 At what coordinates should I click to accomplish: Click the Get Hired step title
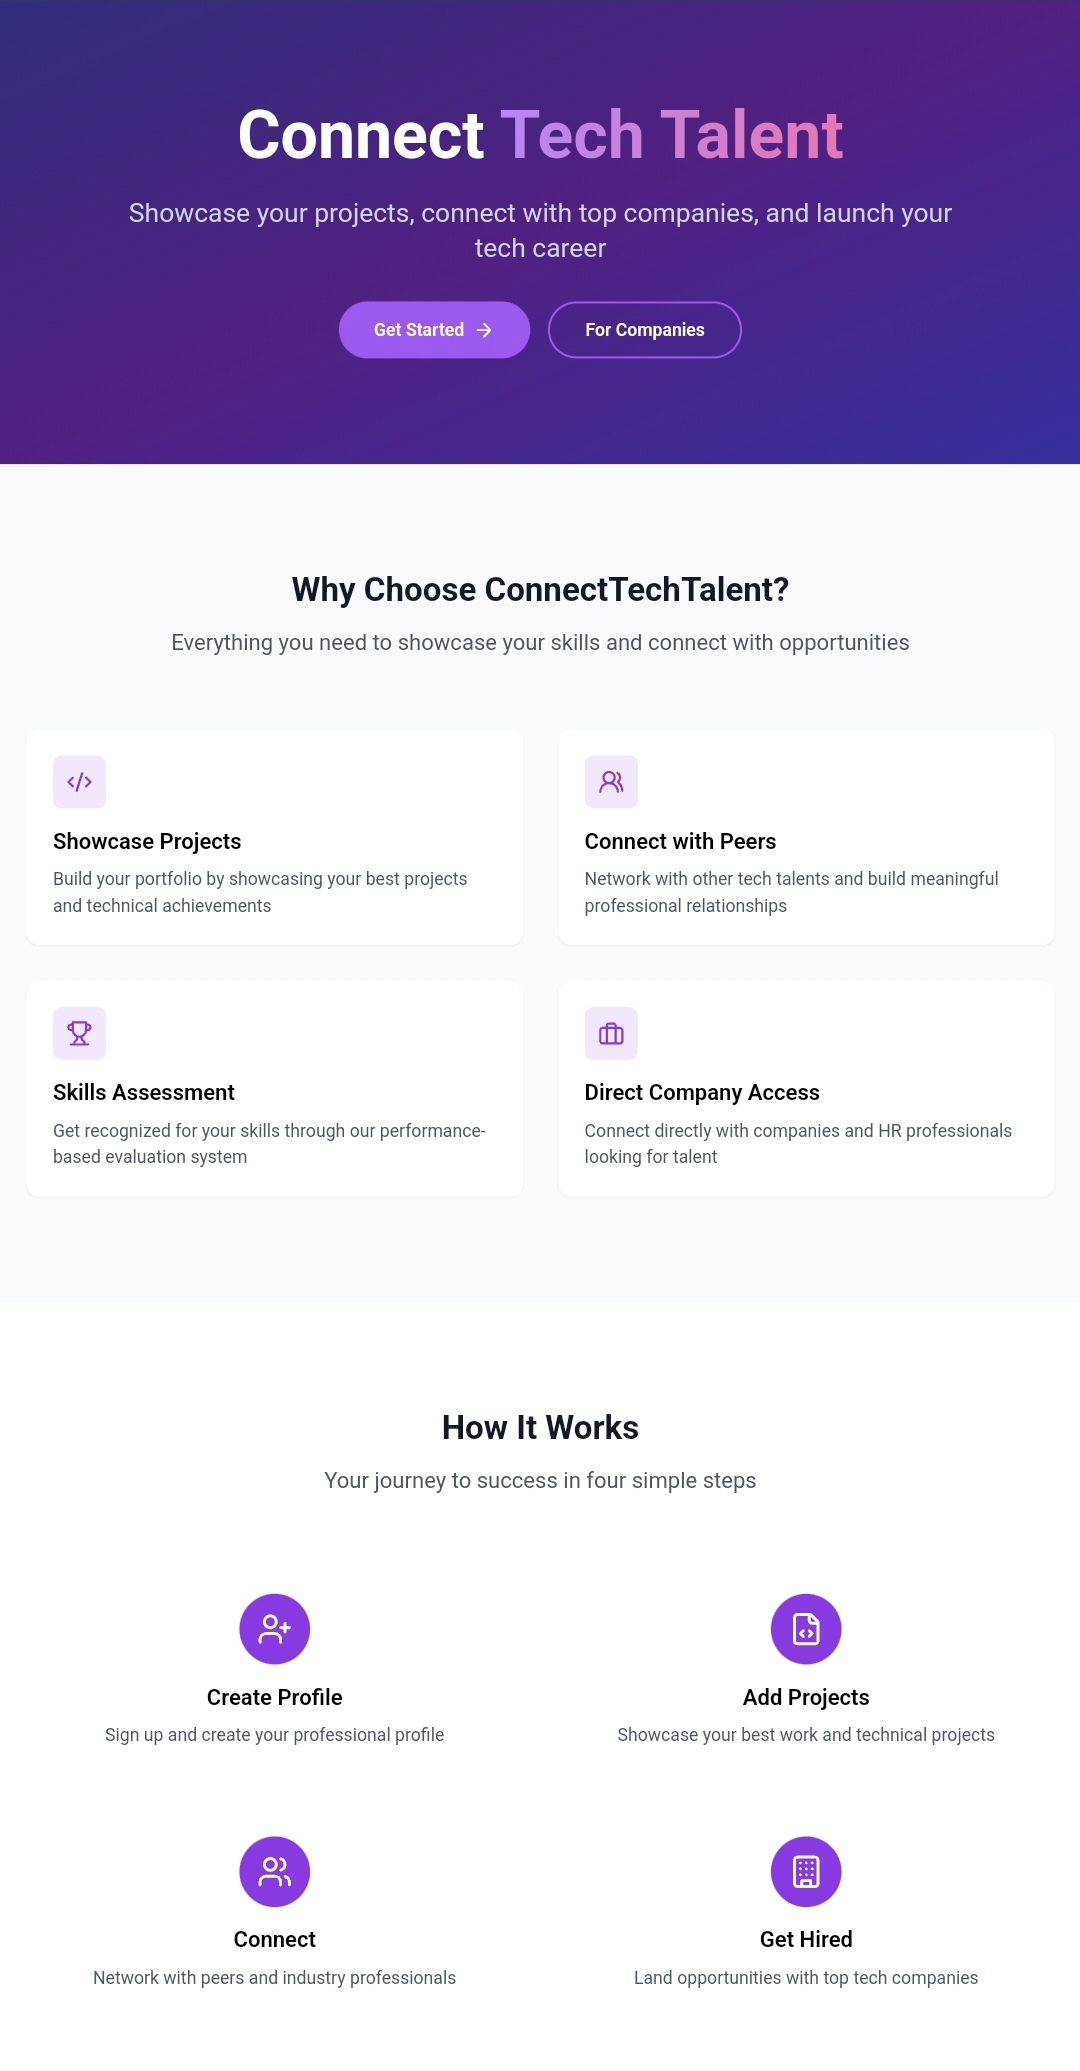tap(806, 1940)
